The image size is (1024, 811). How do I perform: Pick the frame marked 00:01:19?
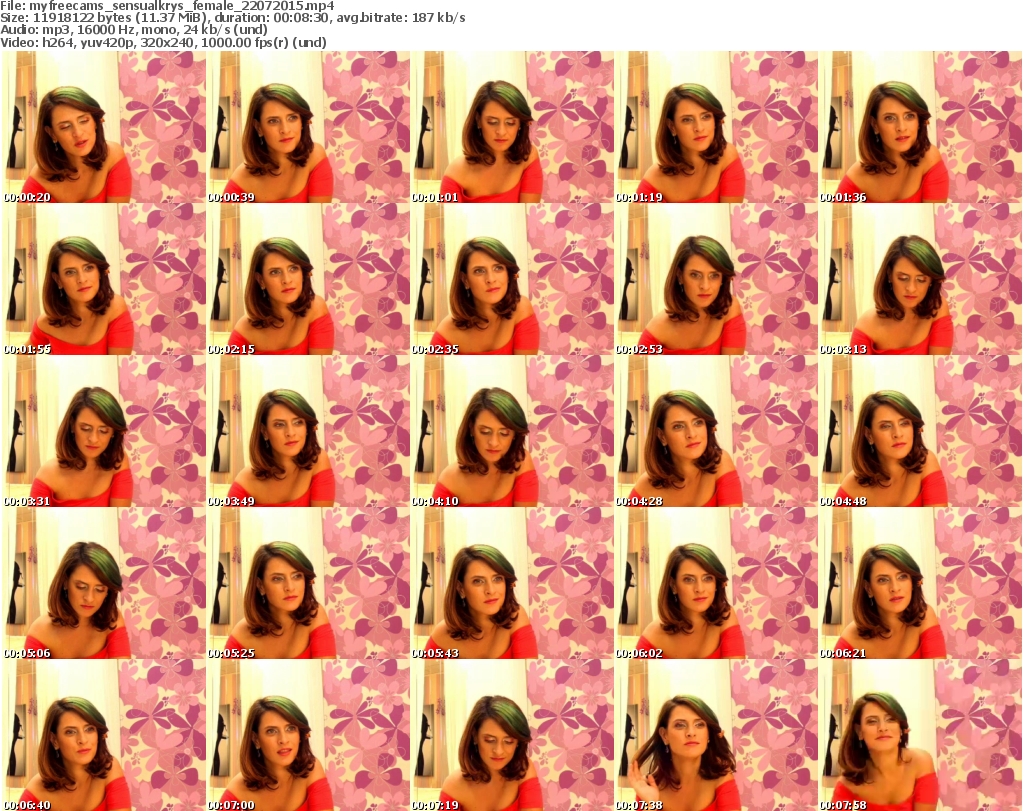[716, 127]
